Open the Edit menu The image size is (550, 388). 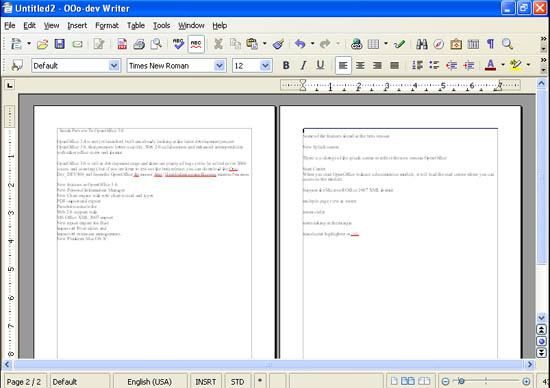pyautogui.click(x=29, y=26)
